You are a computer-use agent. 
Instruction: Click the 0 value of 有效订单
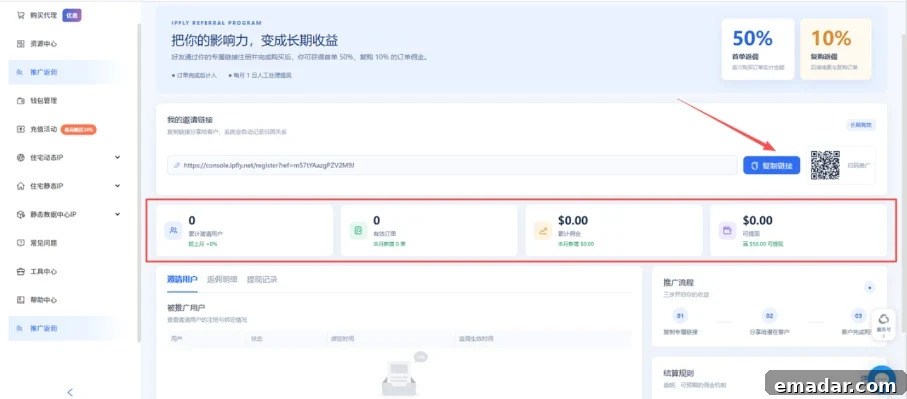(377, 220)
